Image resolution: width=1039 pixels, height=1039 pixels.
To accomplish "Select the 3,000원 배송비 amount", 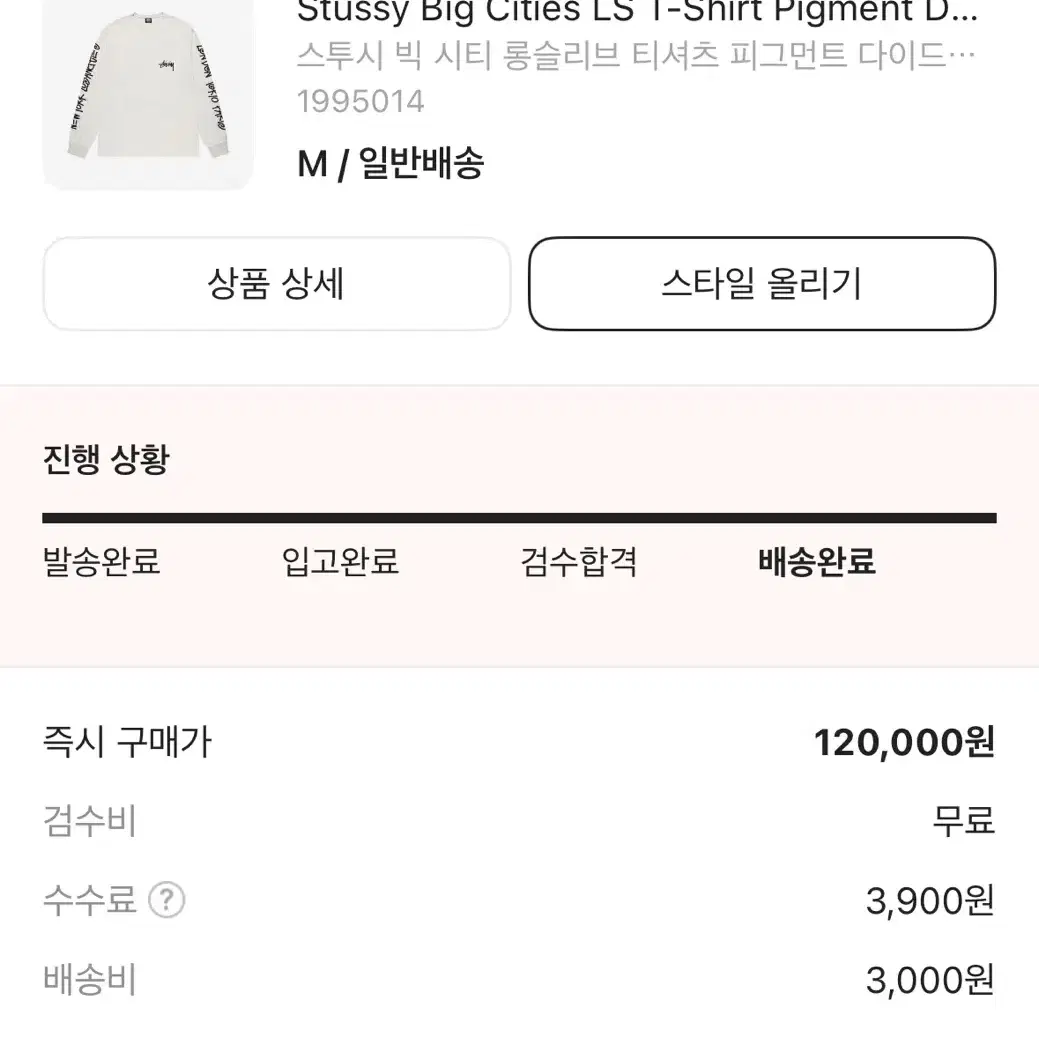I will tap(930, 980).
